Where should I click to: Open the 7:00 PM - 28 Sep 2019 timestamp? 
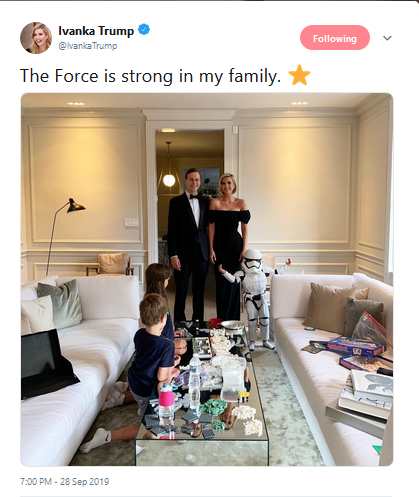point(65,481)
